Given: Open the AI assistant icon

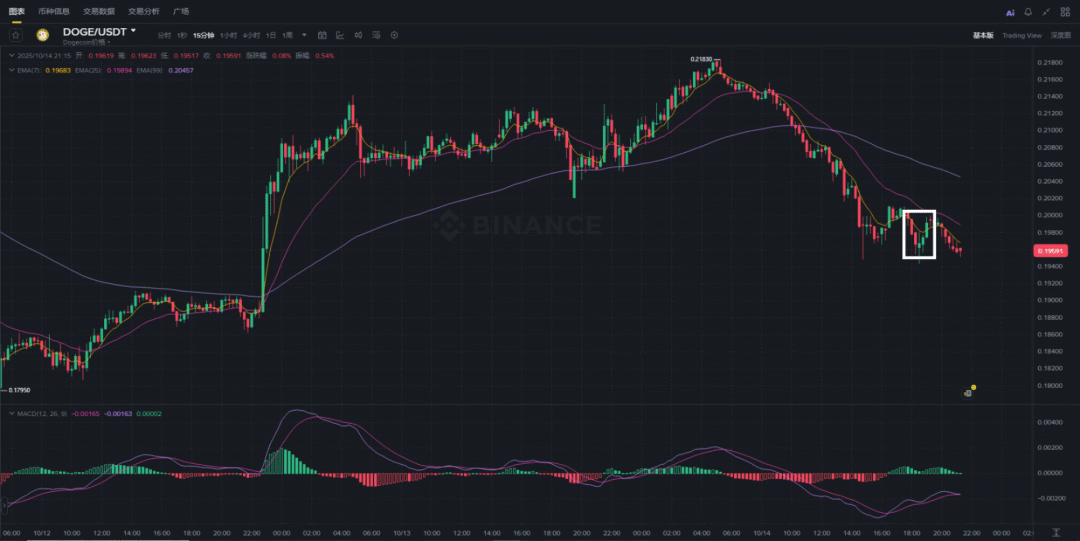Looking at the screenshot, I should click(x=1009, y=12).
